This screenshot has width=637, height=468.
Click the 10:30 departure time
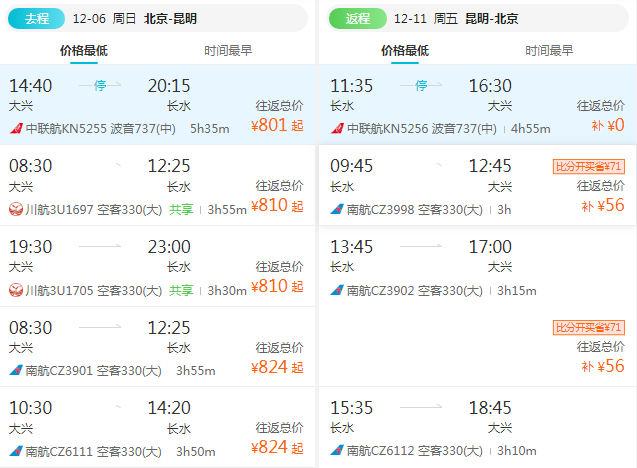tap(30, 408)
